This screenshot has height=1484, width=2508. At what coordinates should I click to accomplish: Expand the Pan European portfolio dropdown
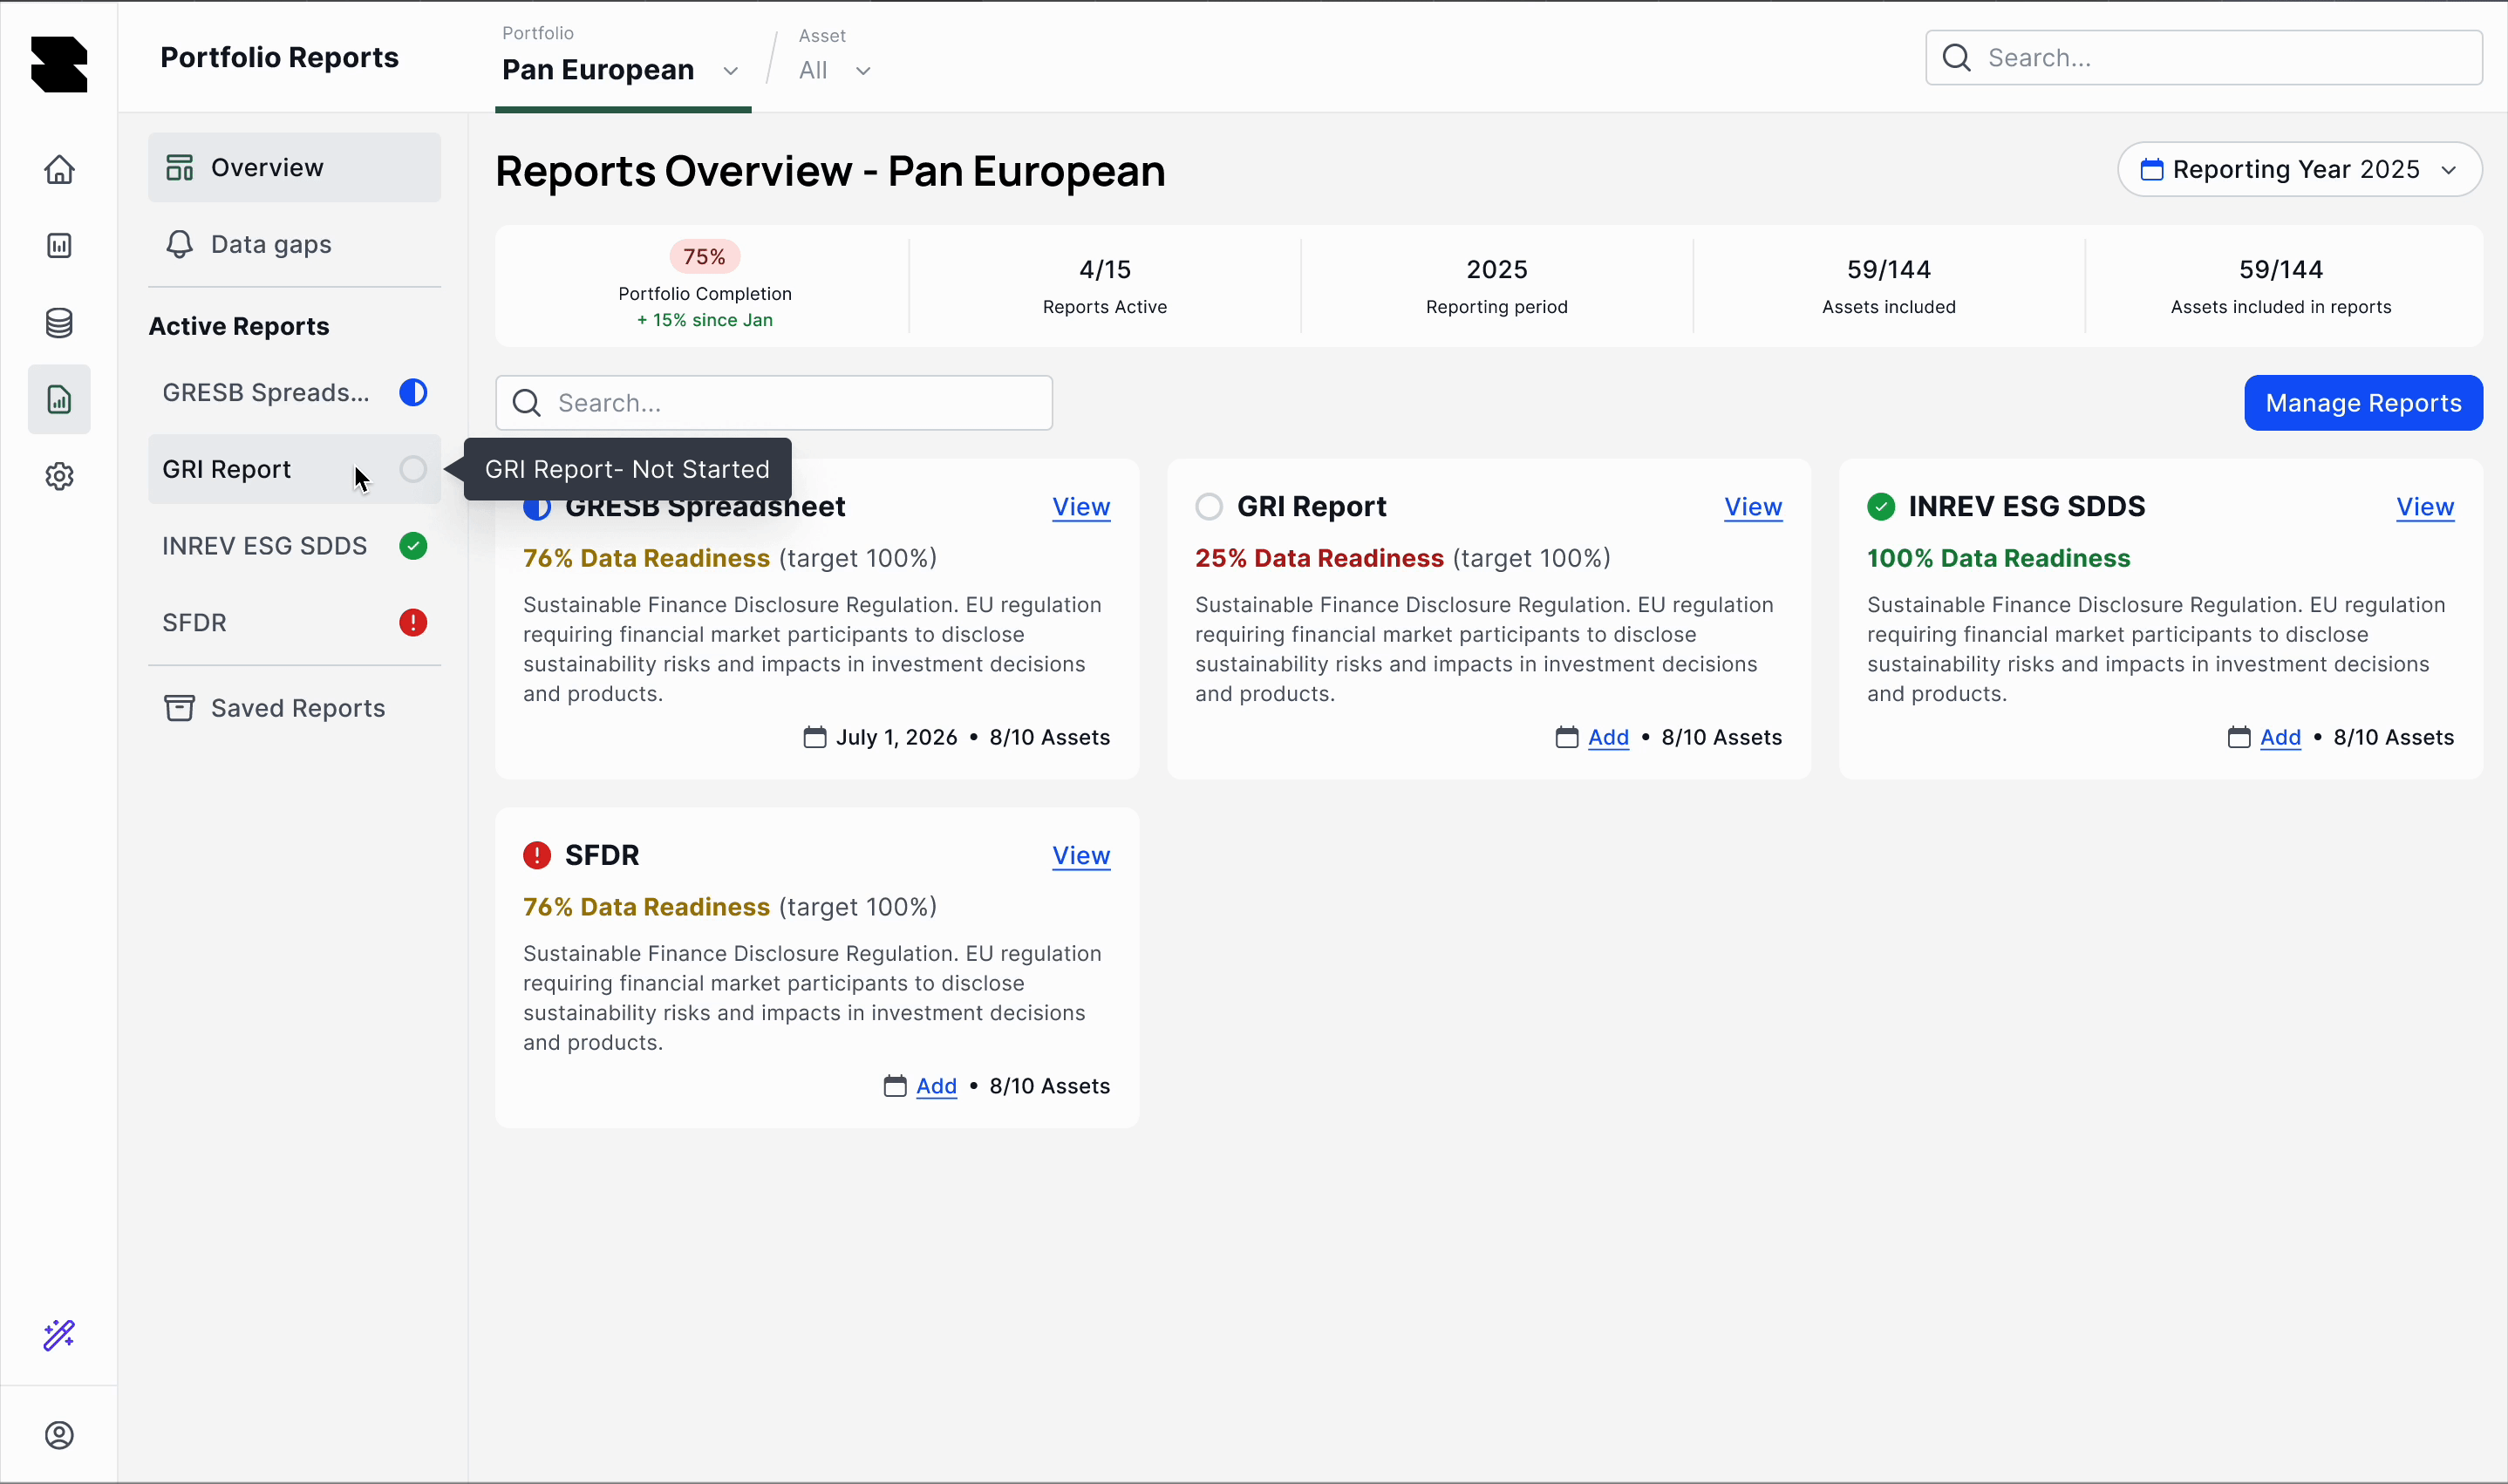tap(621, 70)
